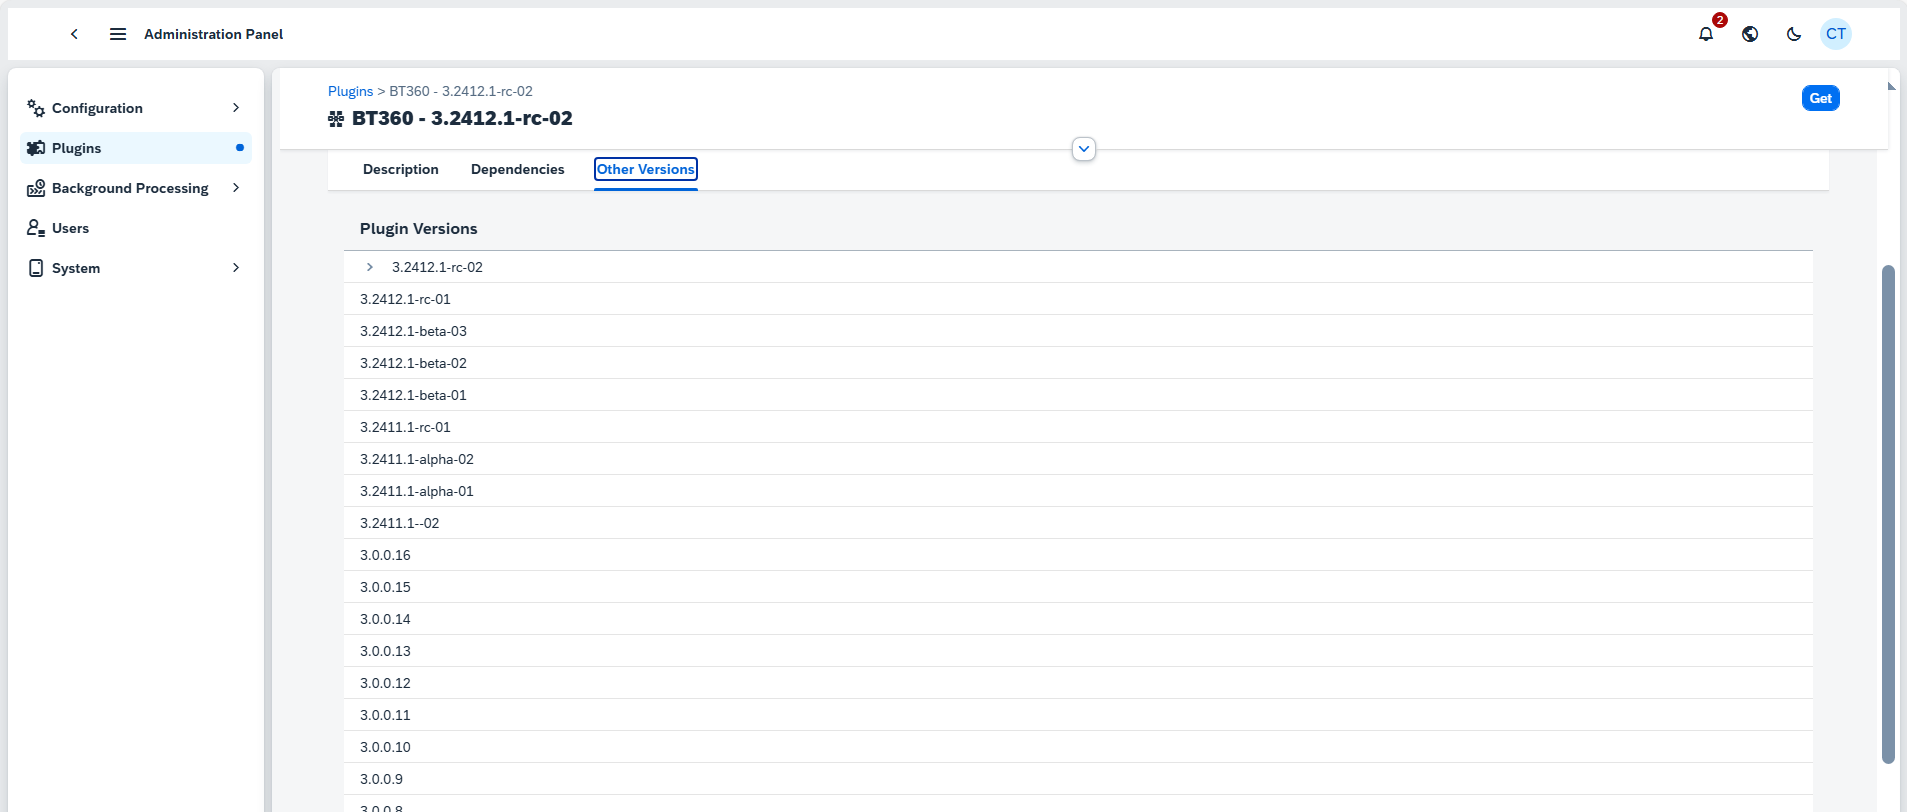Click the Users icon in sidebar
1907x812 pixels.
point(36,228)
